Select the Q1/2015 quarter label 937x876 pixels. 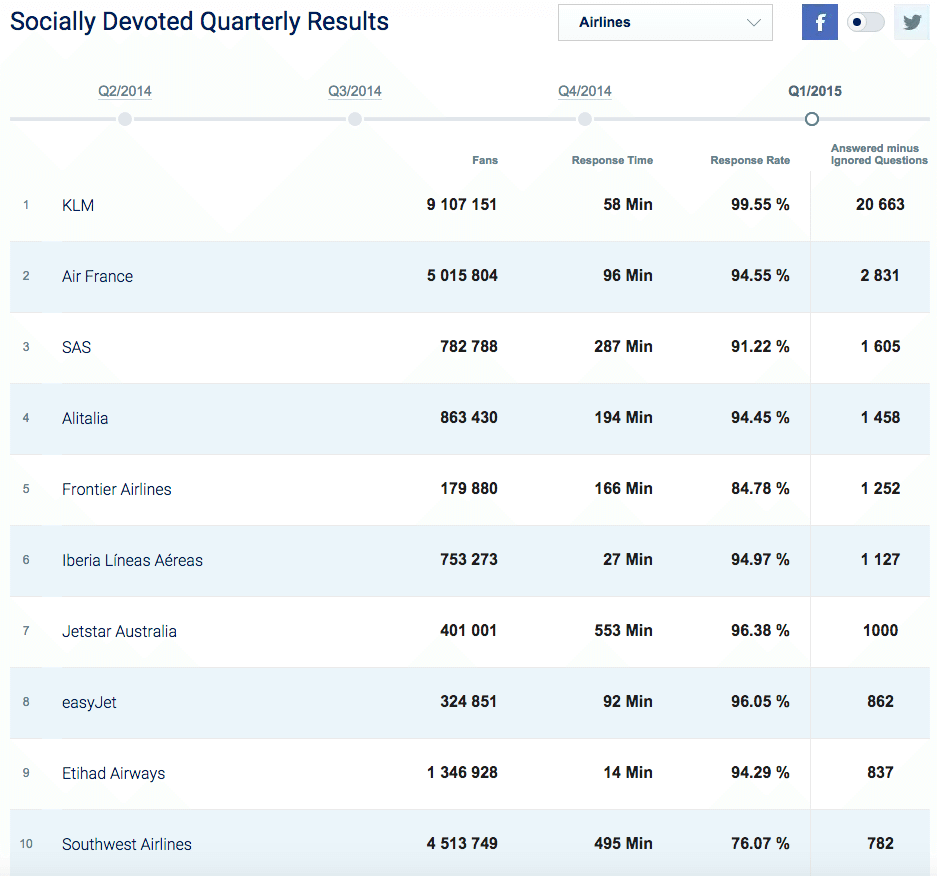pos(815,91)
